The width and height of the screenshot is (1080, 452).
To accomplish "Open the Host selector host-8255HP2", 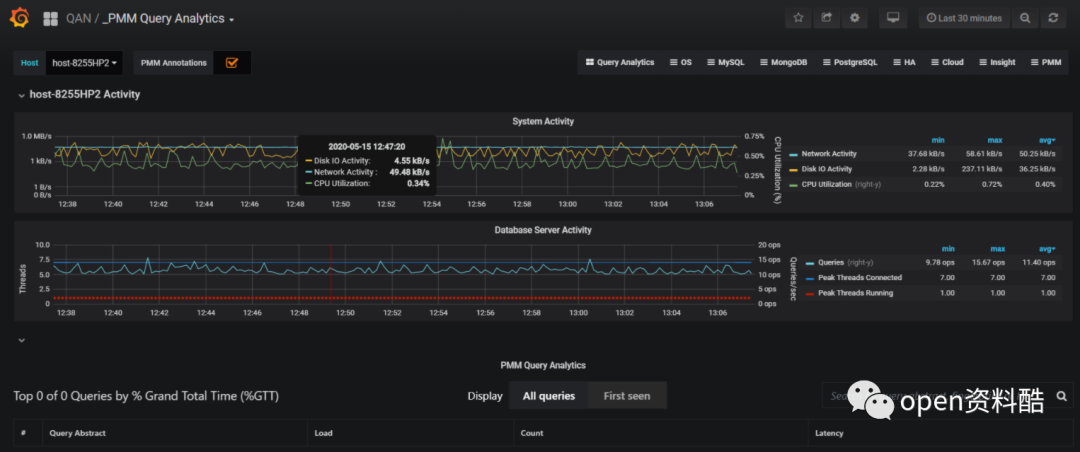I will [x=85, y=63].
